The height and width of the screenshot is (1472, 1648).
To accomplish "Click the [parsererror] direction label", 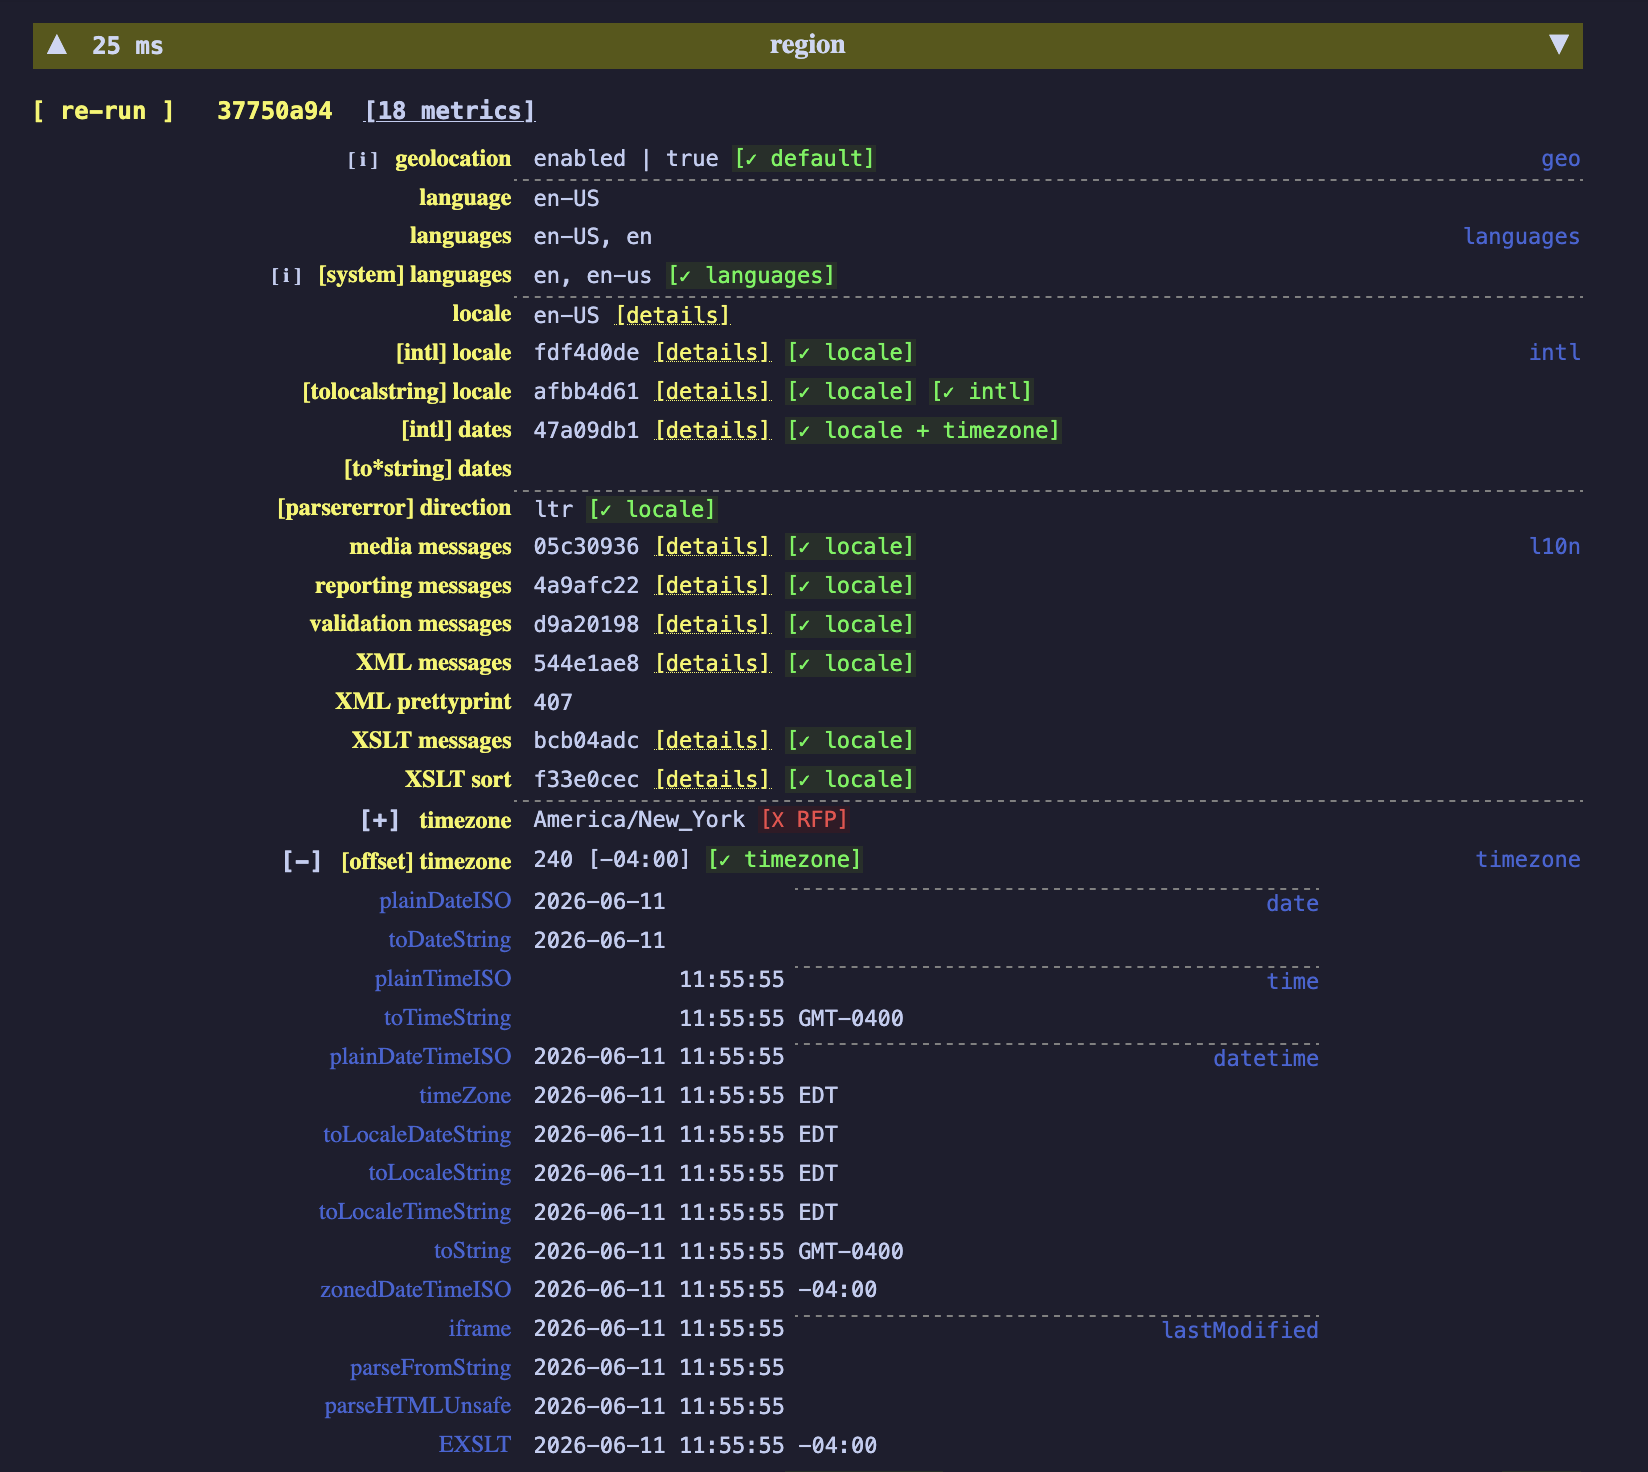I will tap(394, 508).
